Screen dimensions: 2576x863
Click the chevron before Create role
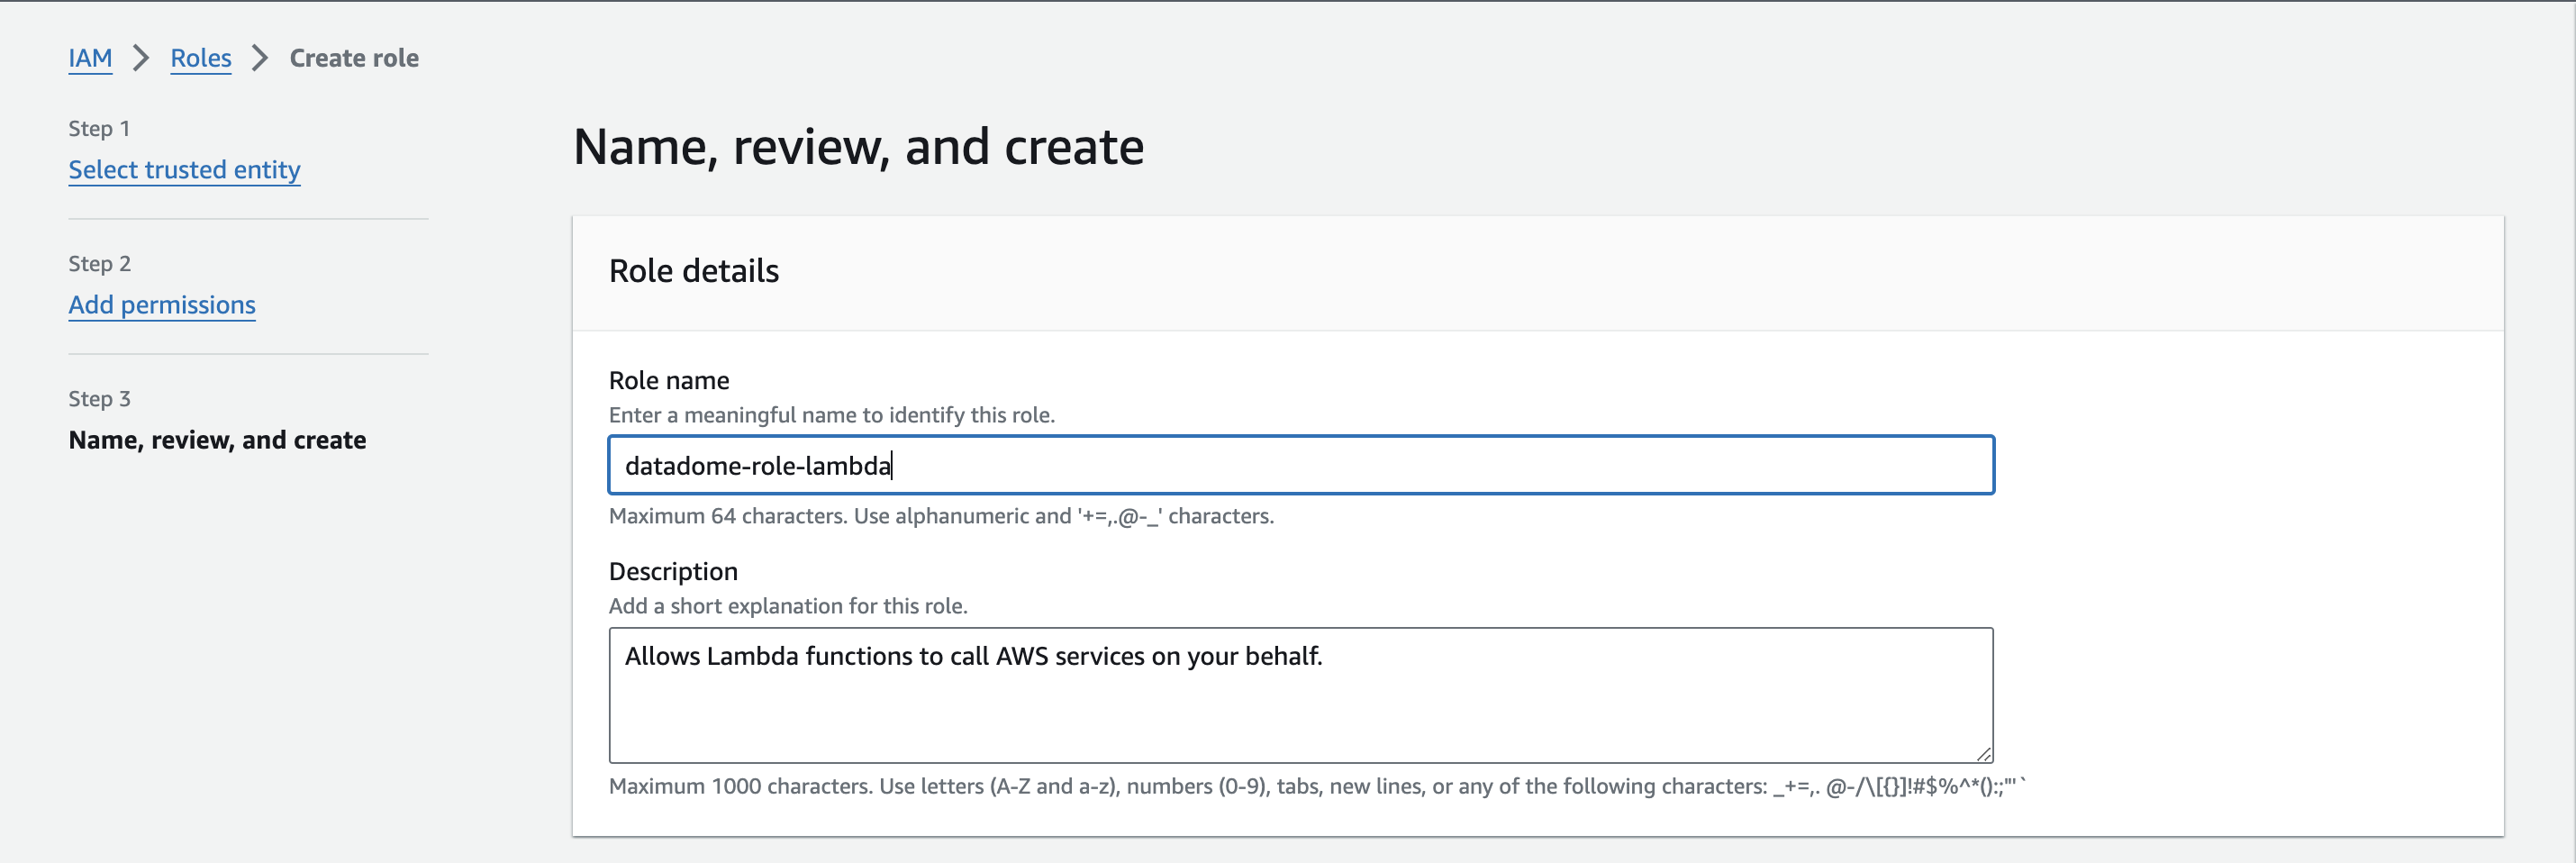click(x=260, y=58)
